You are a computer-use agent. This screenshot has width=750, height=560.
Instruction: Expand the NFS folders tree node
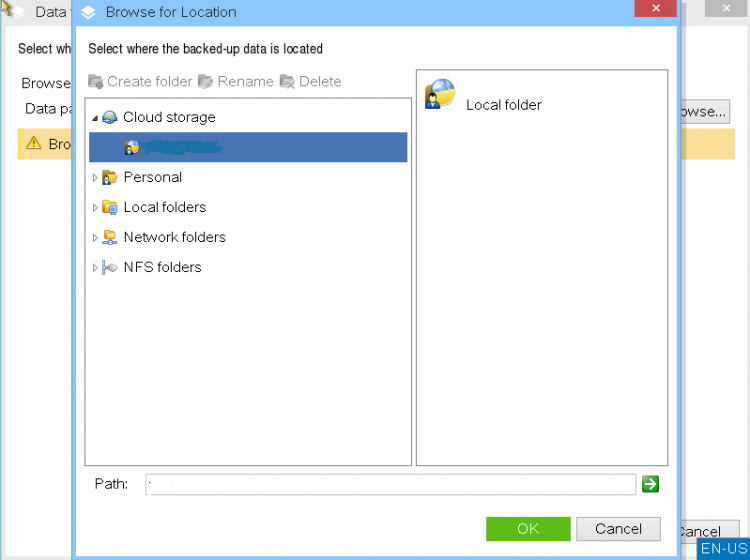[x=95, y=268]
